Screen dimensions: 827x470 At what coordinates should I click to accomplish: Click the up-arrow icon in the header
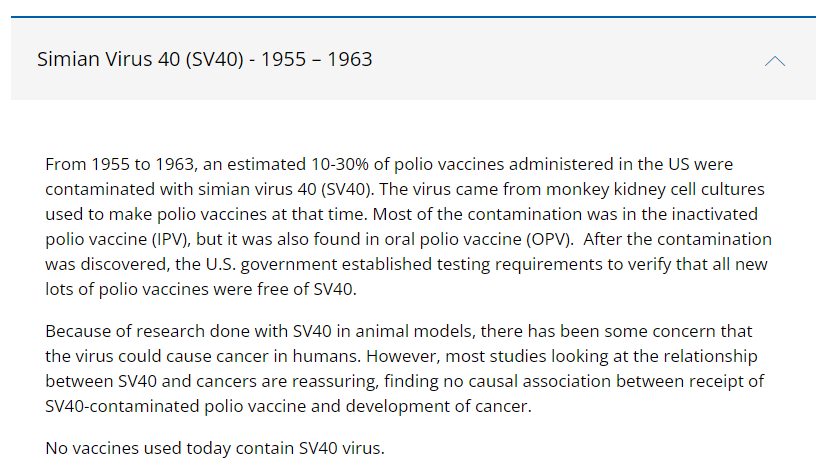774,61
